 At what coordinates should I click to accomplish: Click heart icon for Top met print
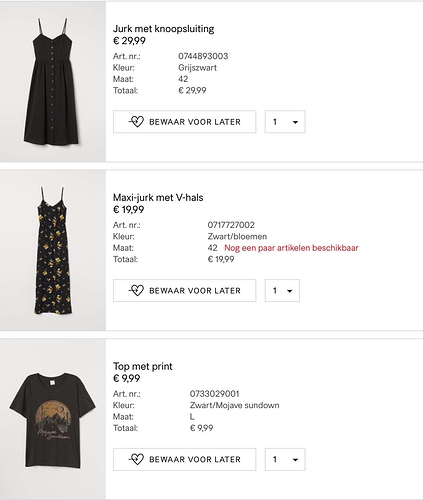tap(136, 459)
